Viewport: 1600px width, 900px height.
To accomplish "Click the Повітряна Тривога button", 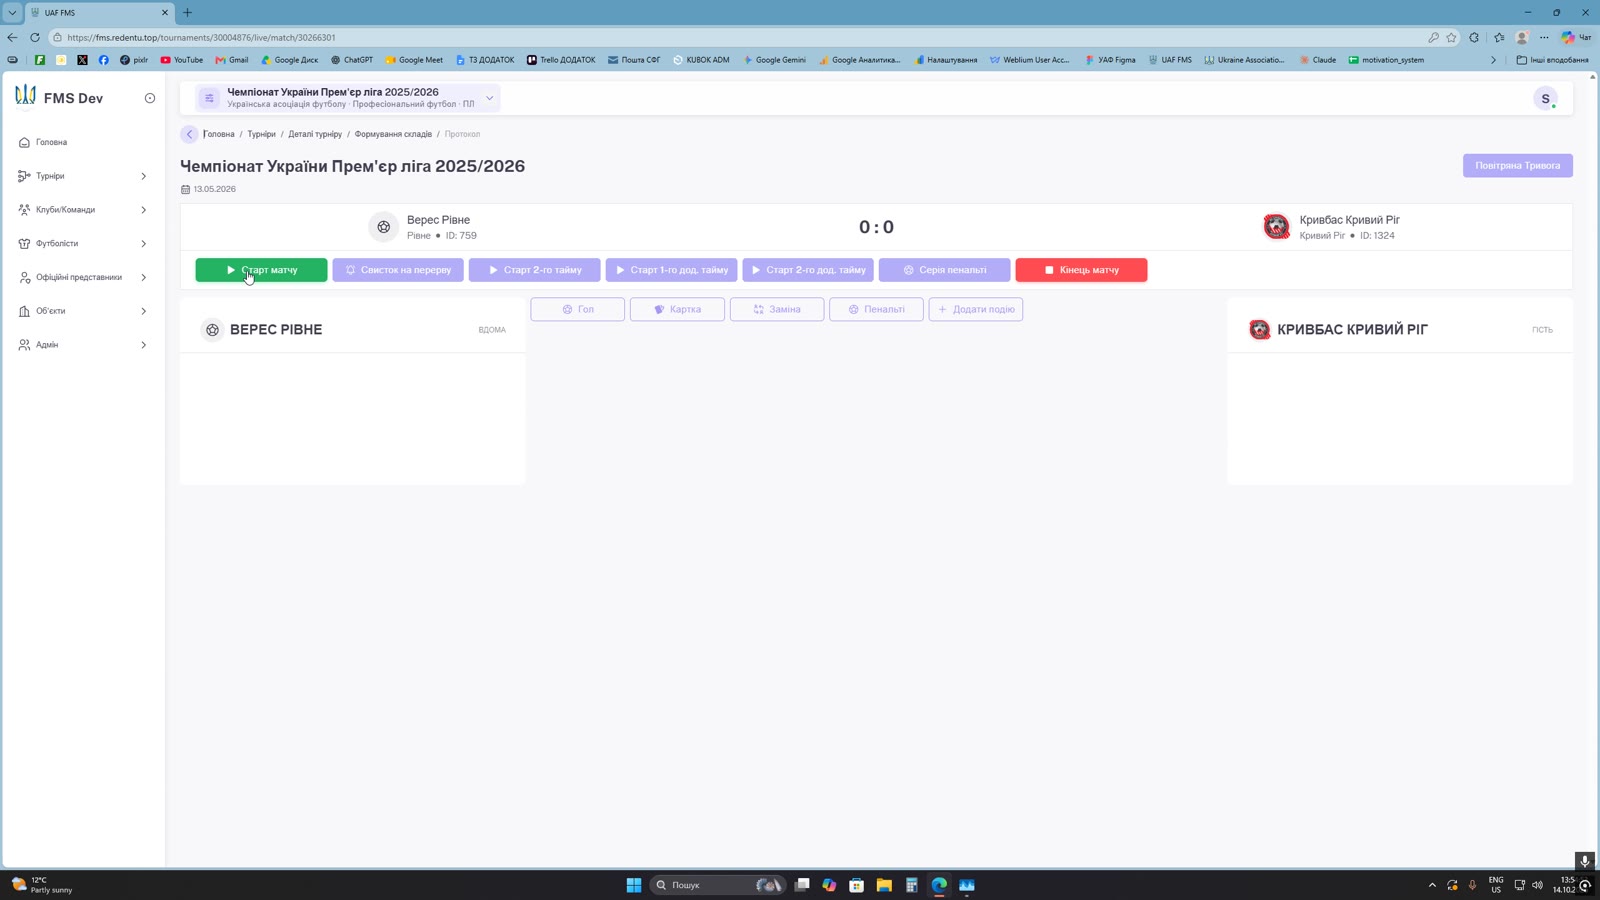I will 1517,166.
